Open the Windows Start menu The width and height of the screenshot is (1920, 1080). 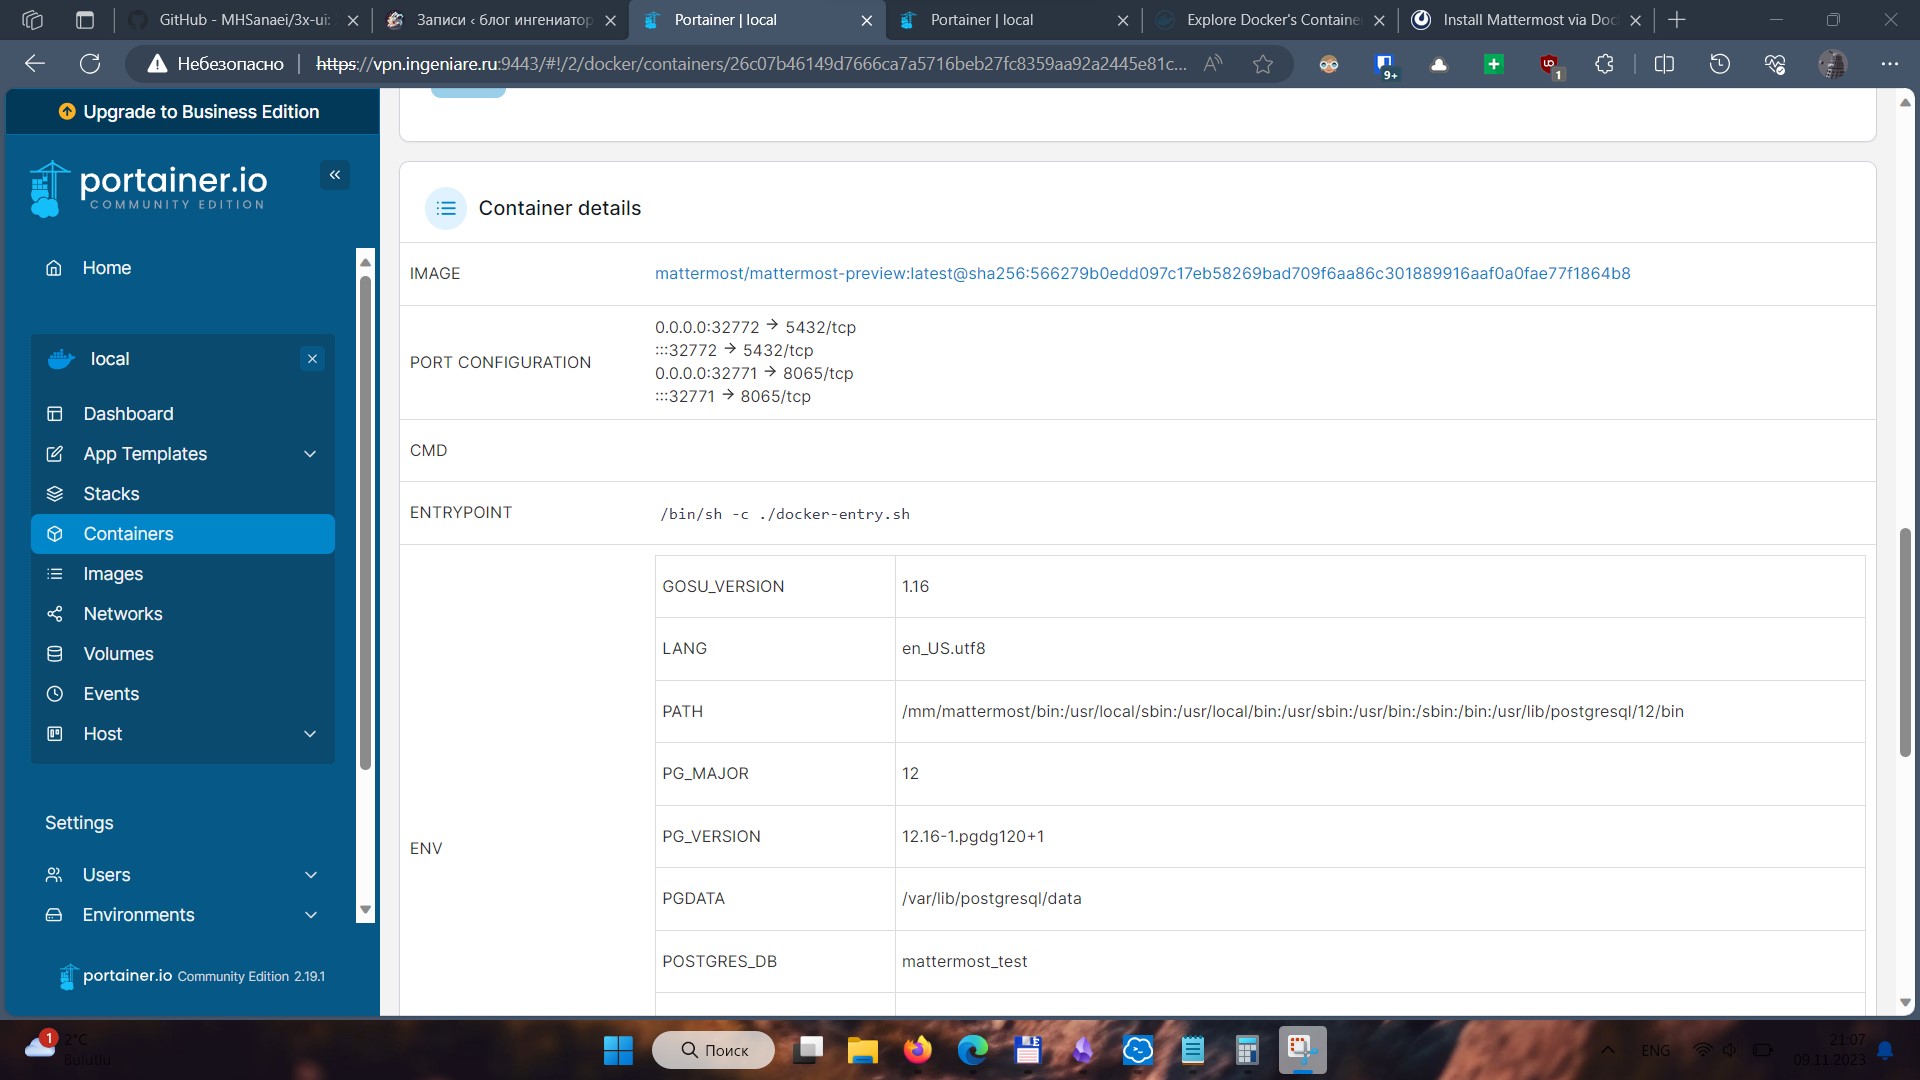618,1050
